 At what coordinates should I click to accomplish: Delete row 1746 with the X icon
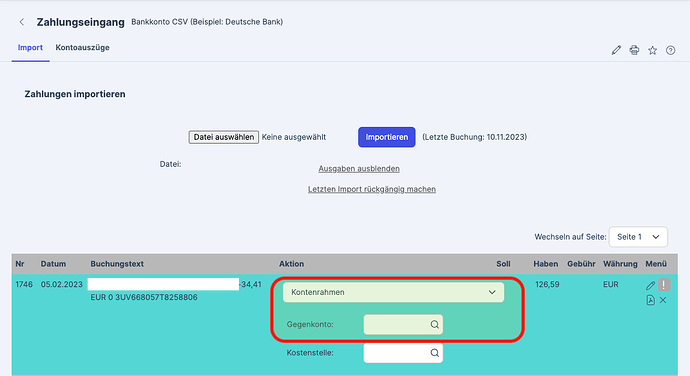663,300
